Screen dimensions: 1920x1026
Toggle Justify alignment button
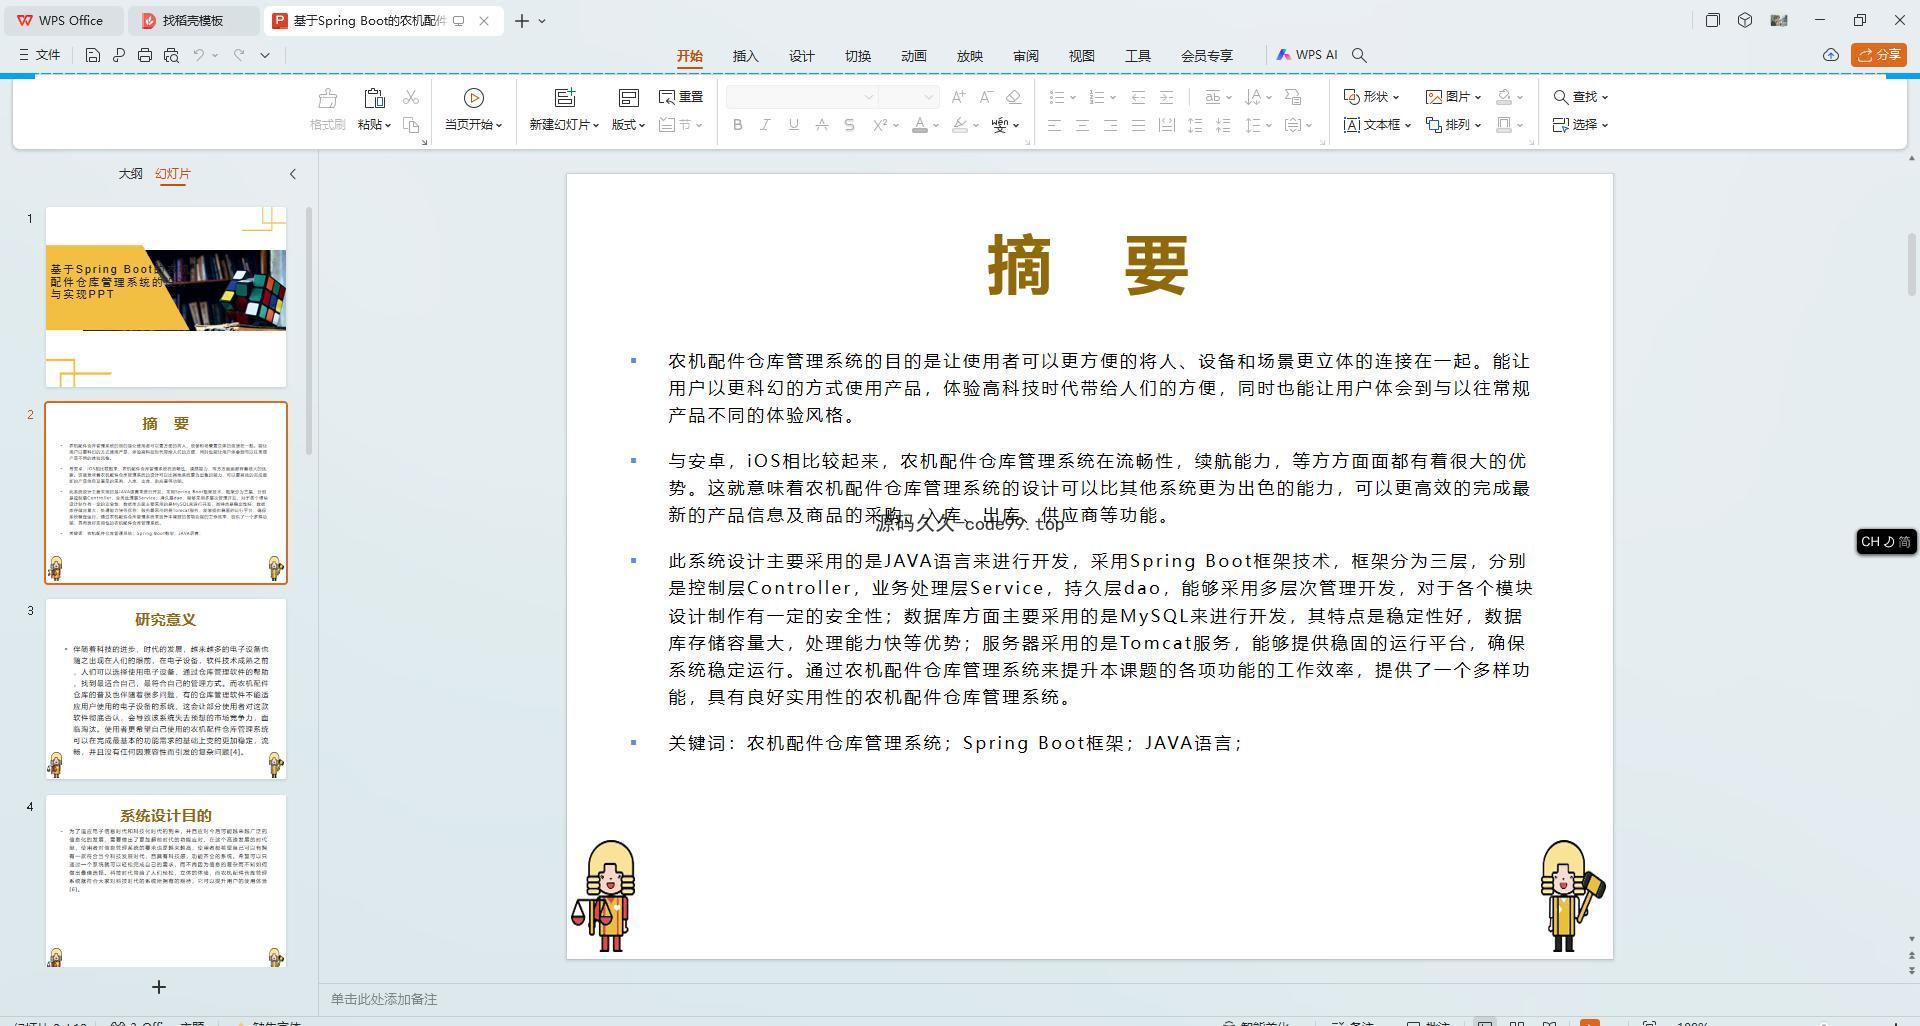pos(1138,125)
